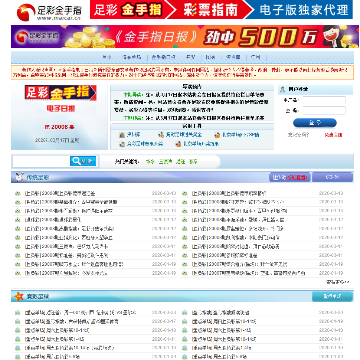Select the tab with red text in first section
Screen dimensions: 360x360
click(x=290, y=177)
